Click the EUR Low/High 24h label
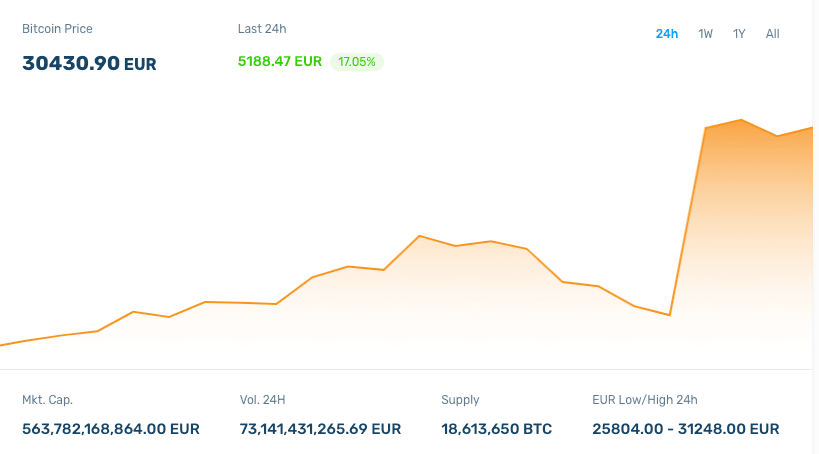The height and width of the screenshot is (454, 819). (645, 400)
